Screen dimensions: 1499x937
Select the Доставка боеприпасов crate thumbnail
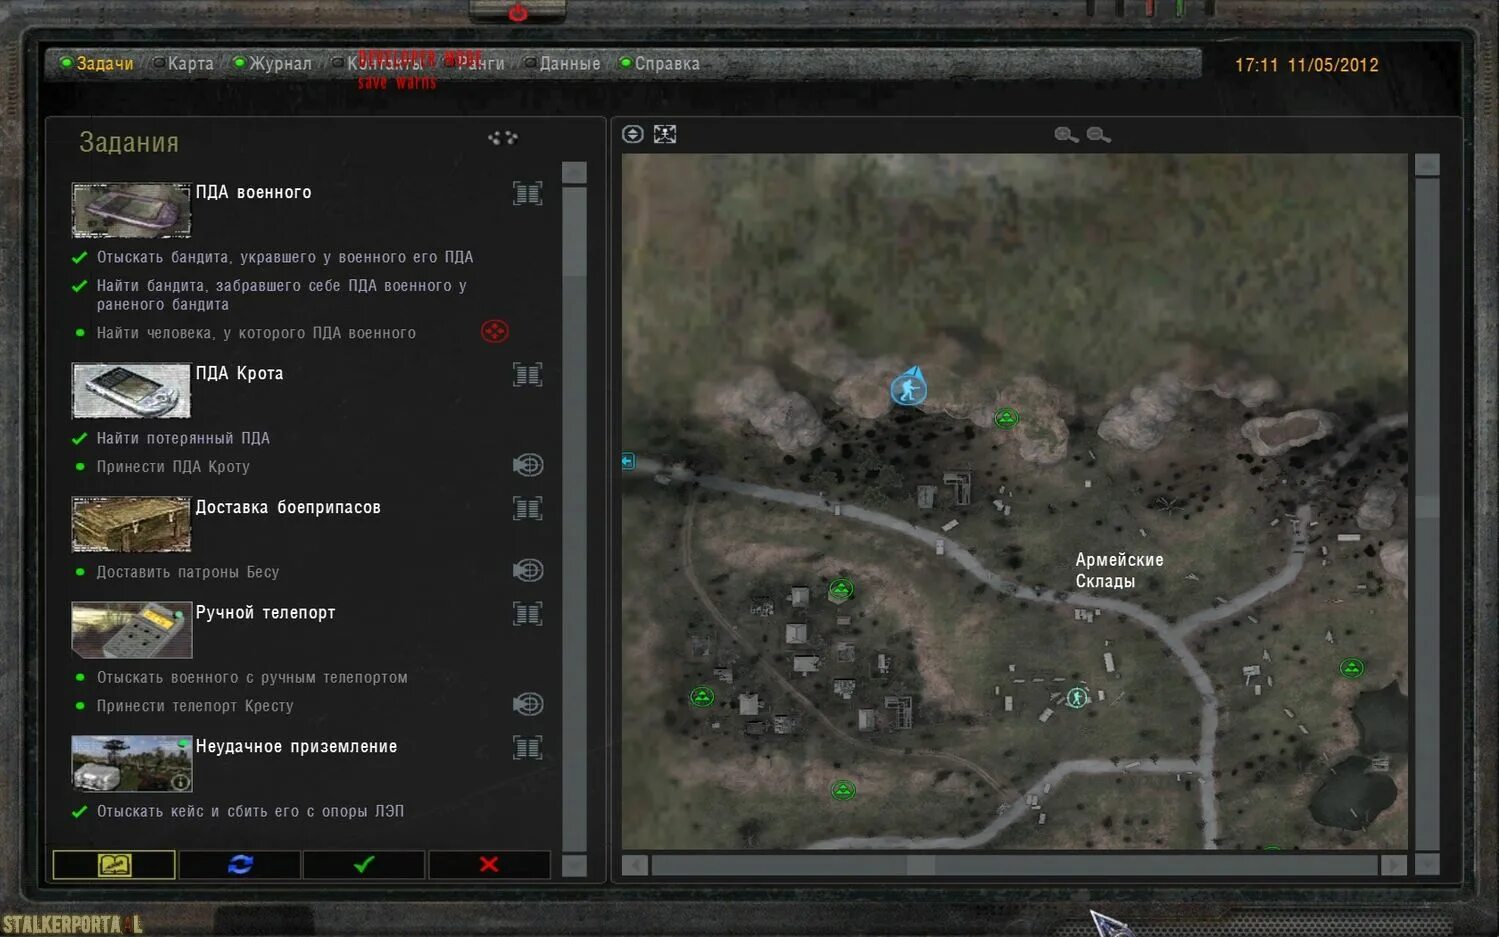[131, 524]
